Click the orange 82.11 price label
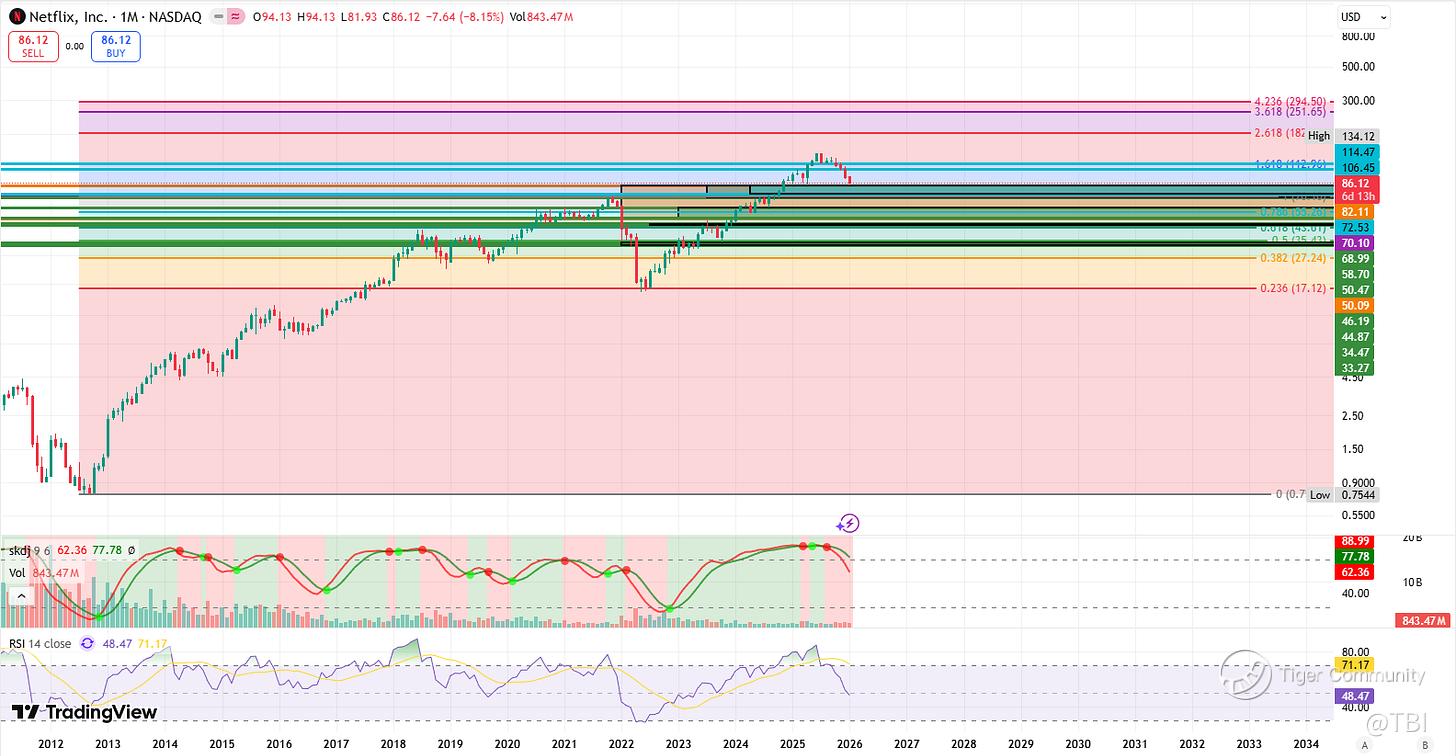 click(x=1355, y=212)
